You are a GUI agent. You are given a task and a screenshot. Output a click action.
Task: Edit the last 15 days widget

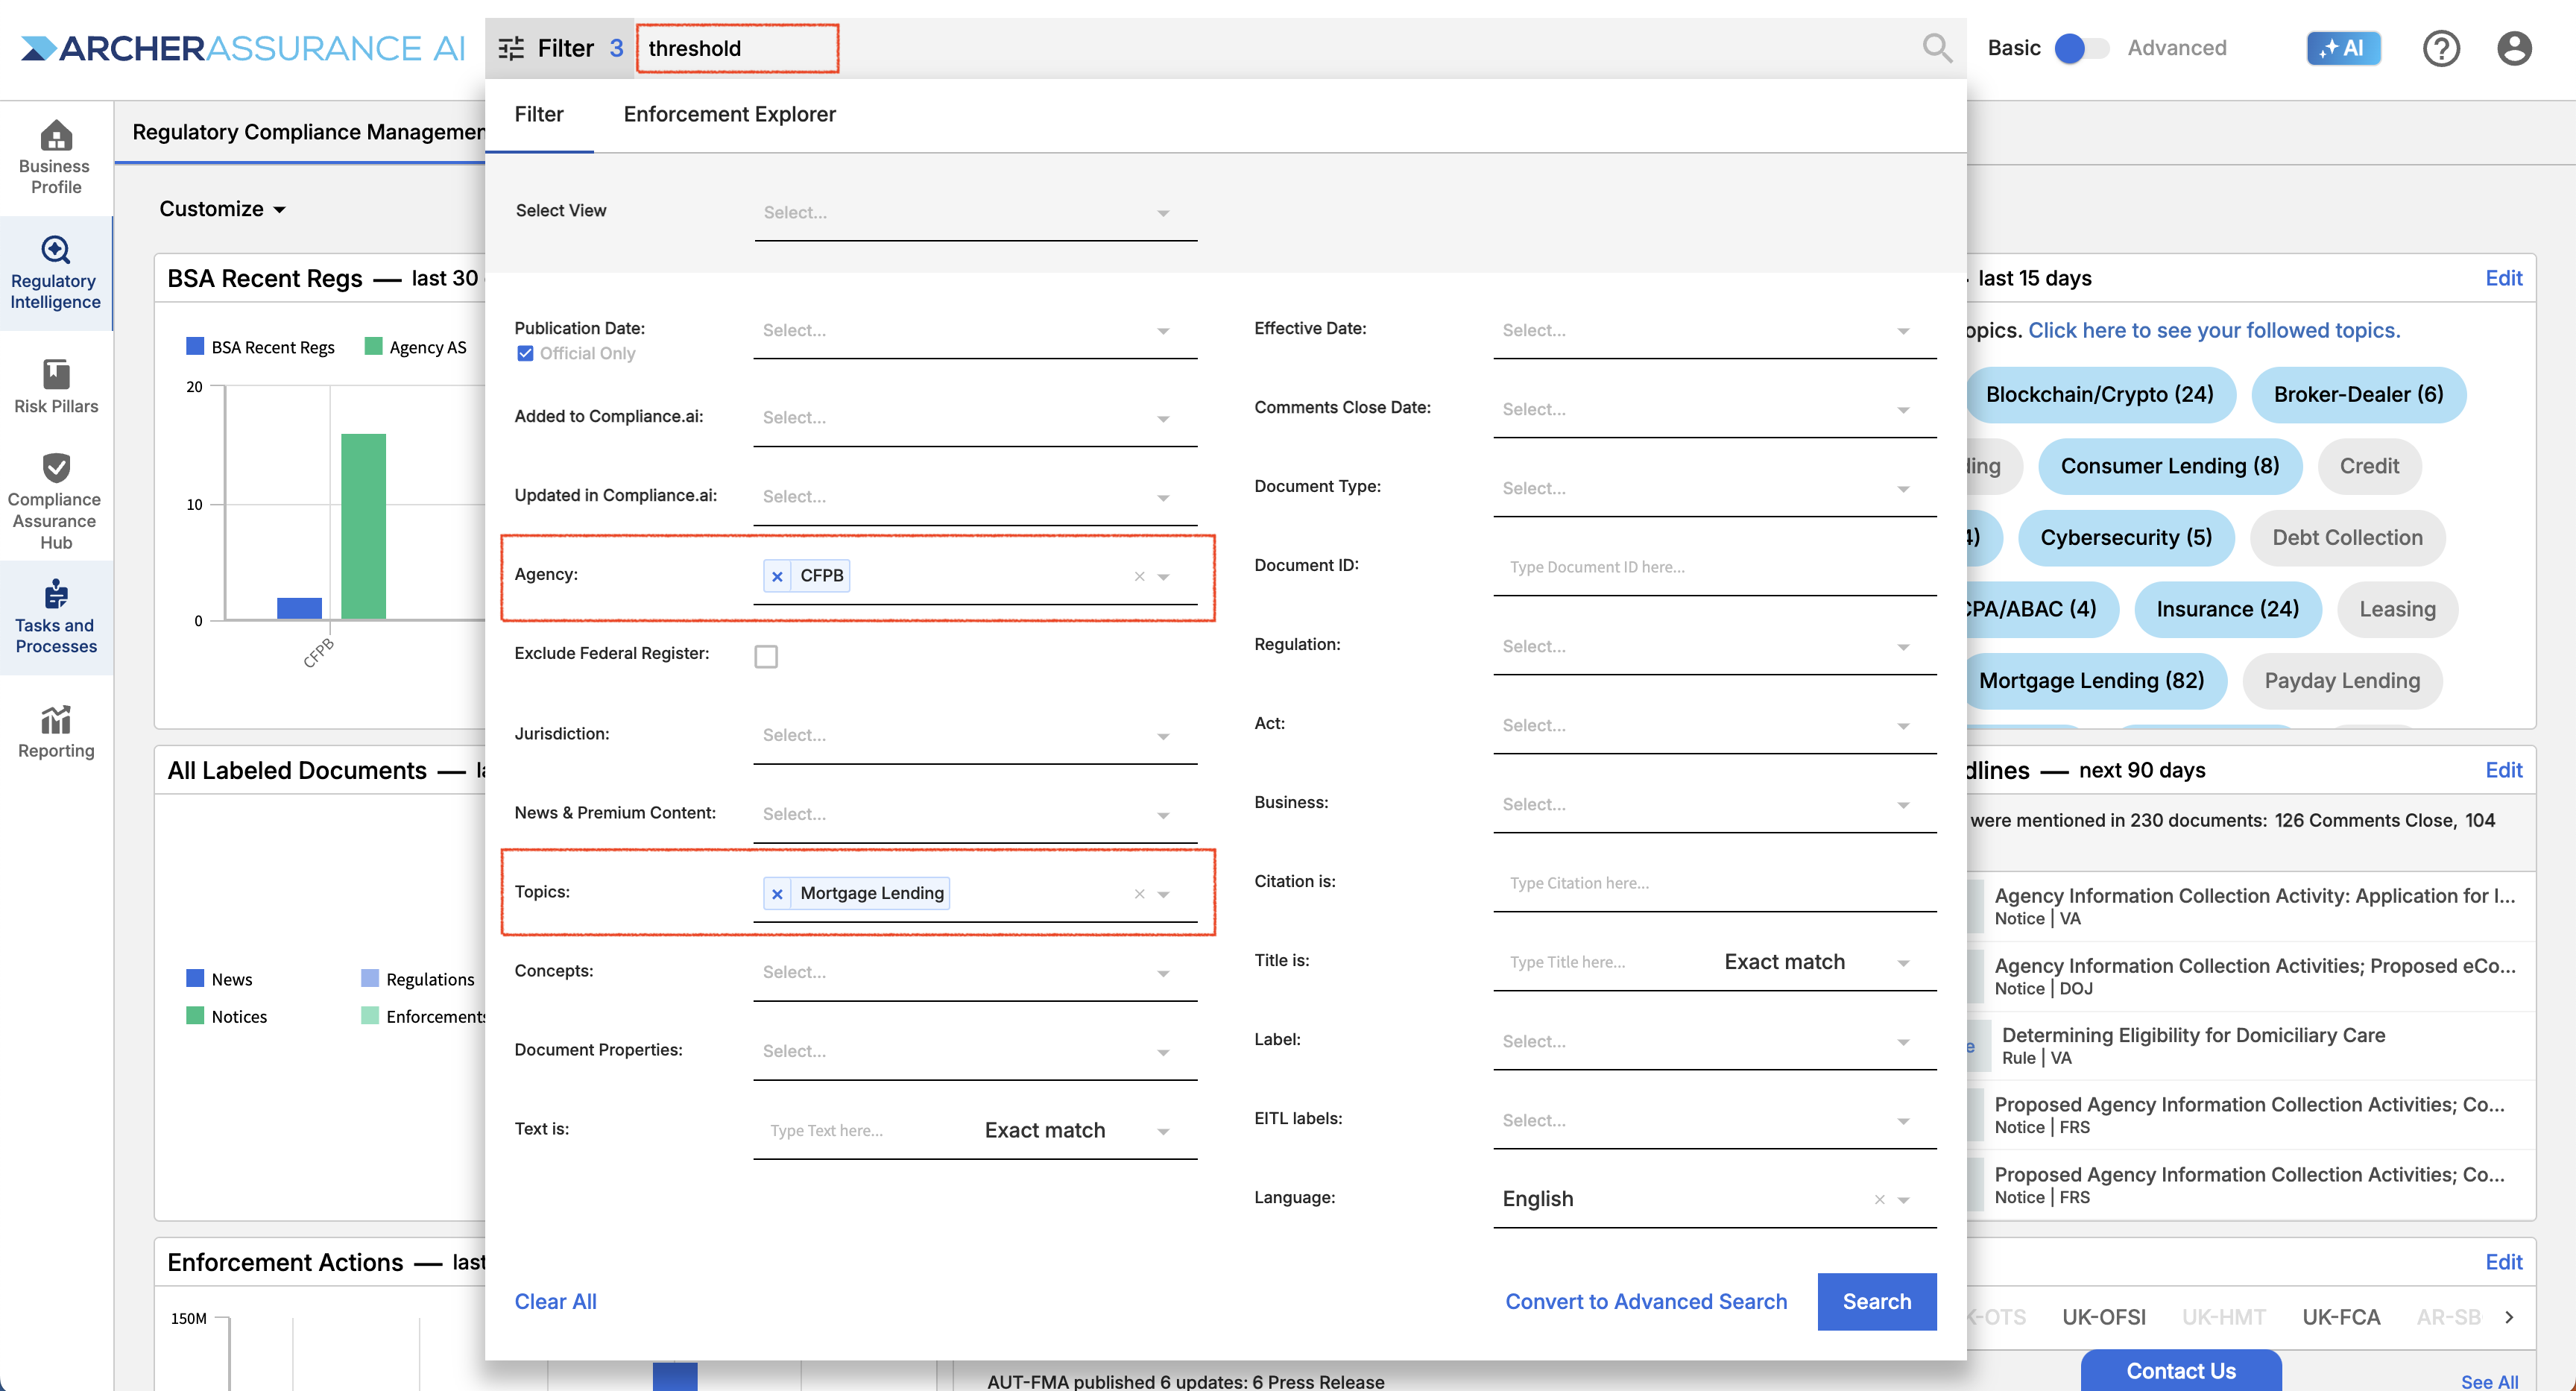(2503, 278)
